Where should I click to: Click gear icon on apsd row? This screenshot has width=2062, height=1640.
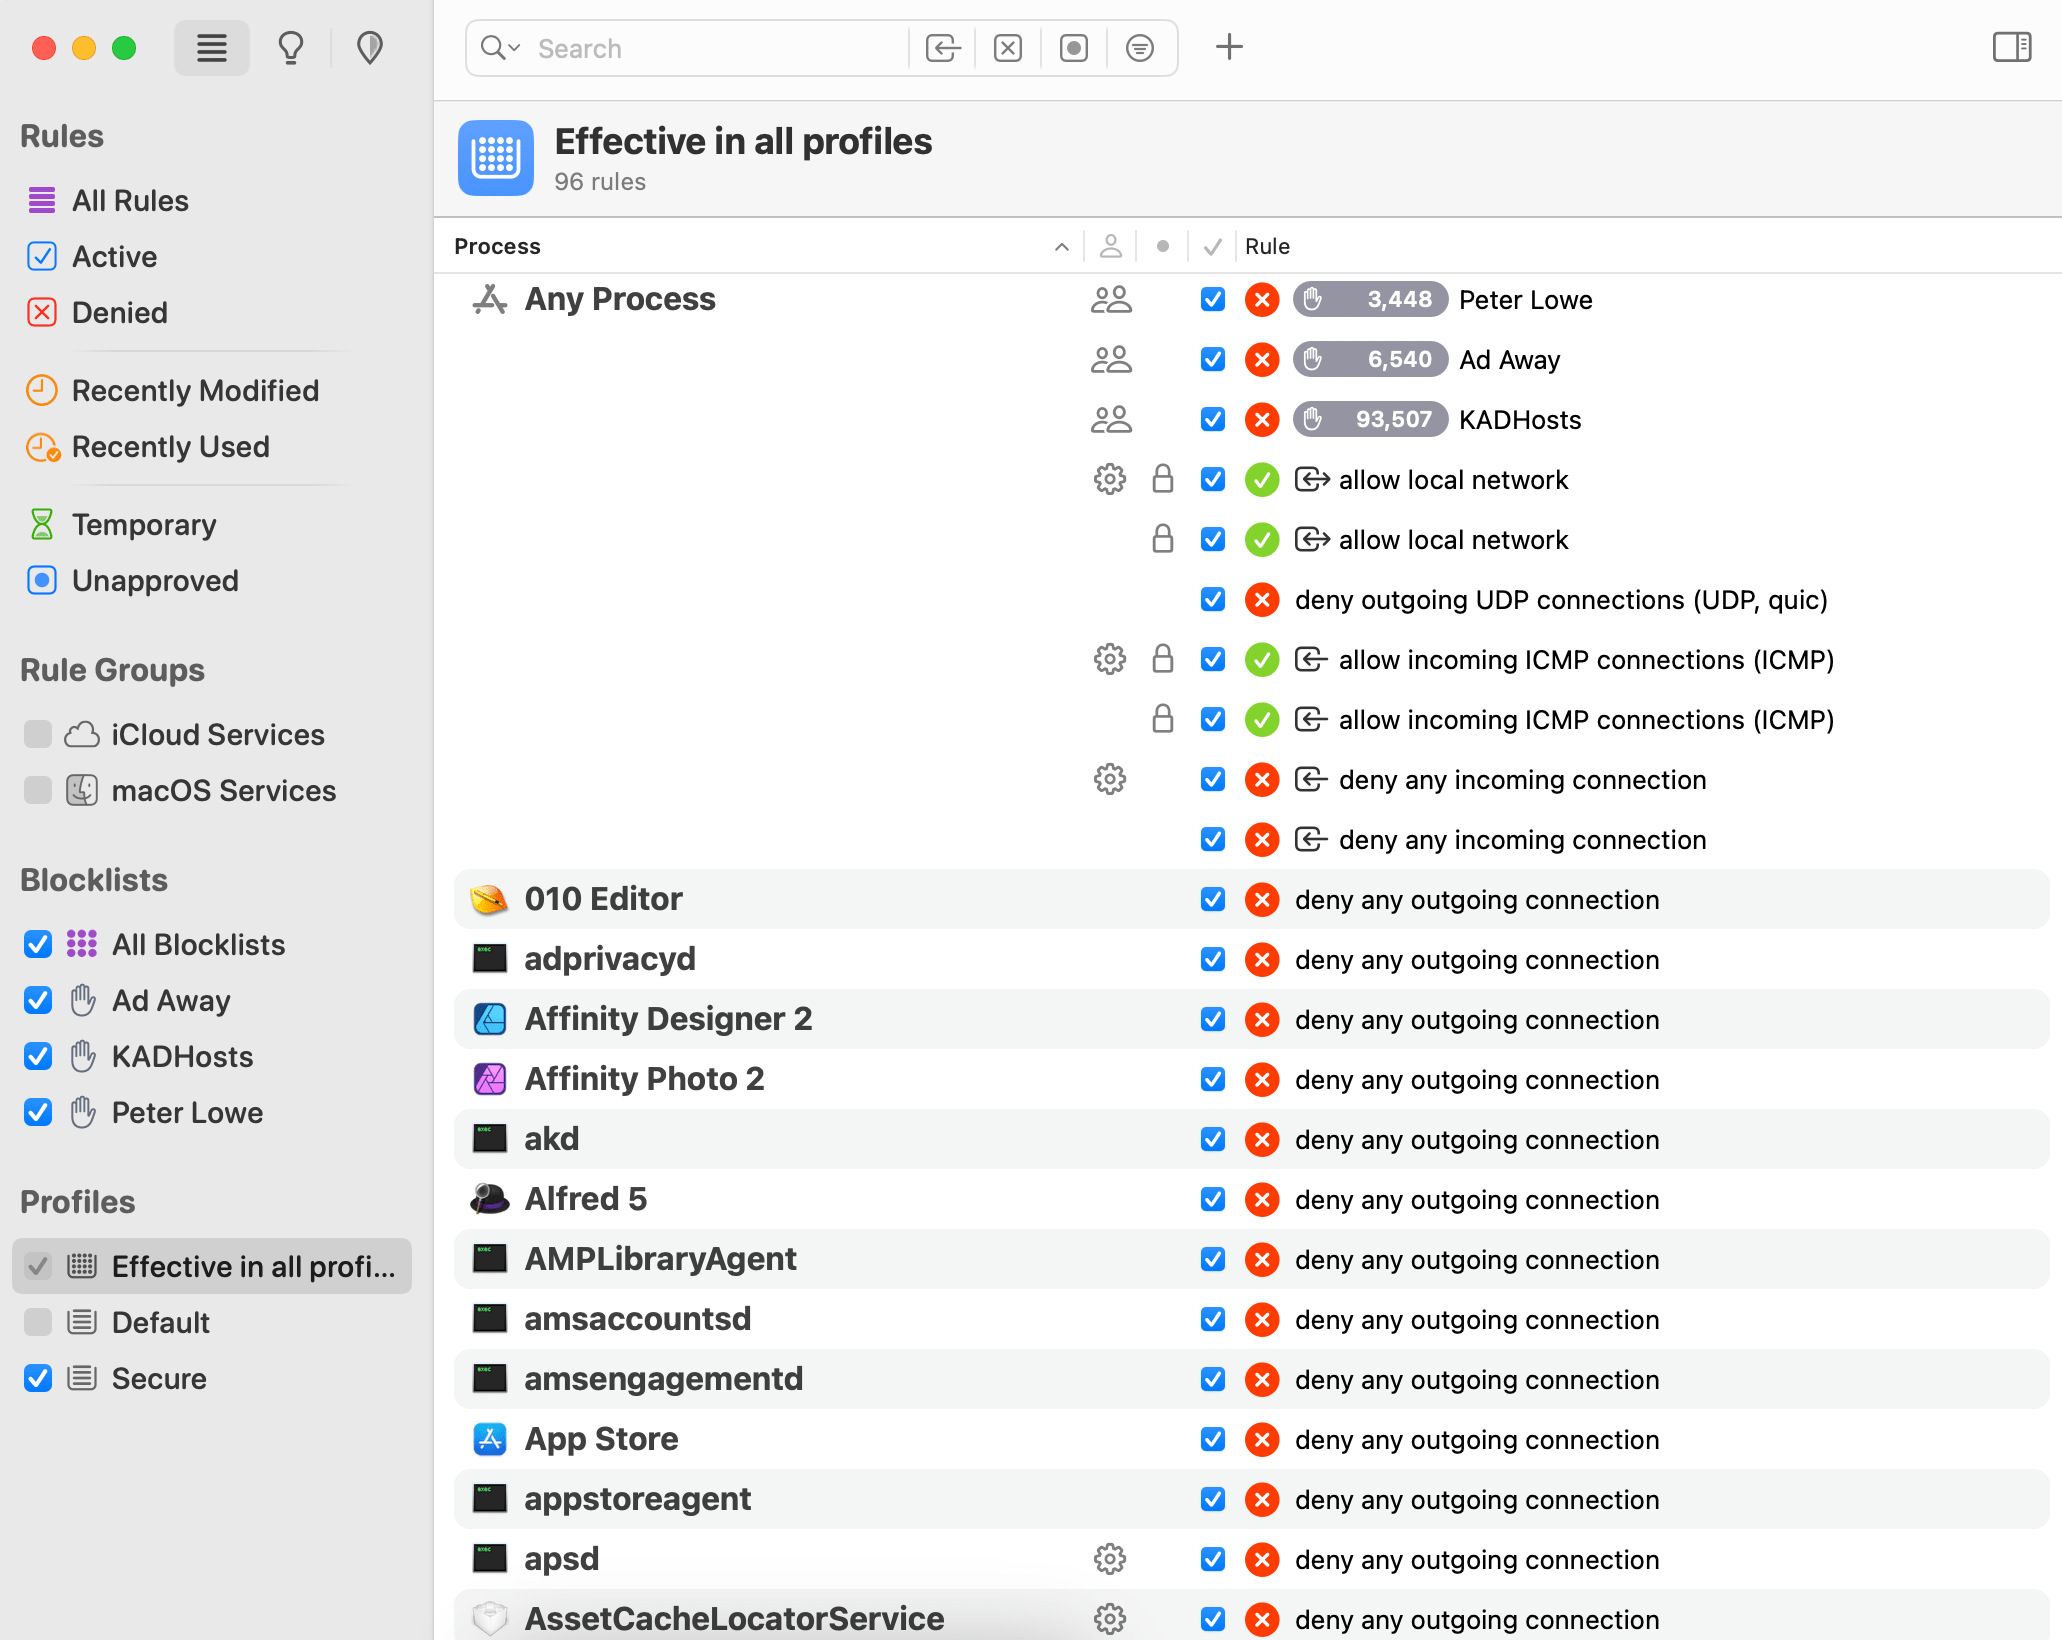(1110, 1560)
